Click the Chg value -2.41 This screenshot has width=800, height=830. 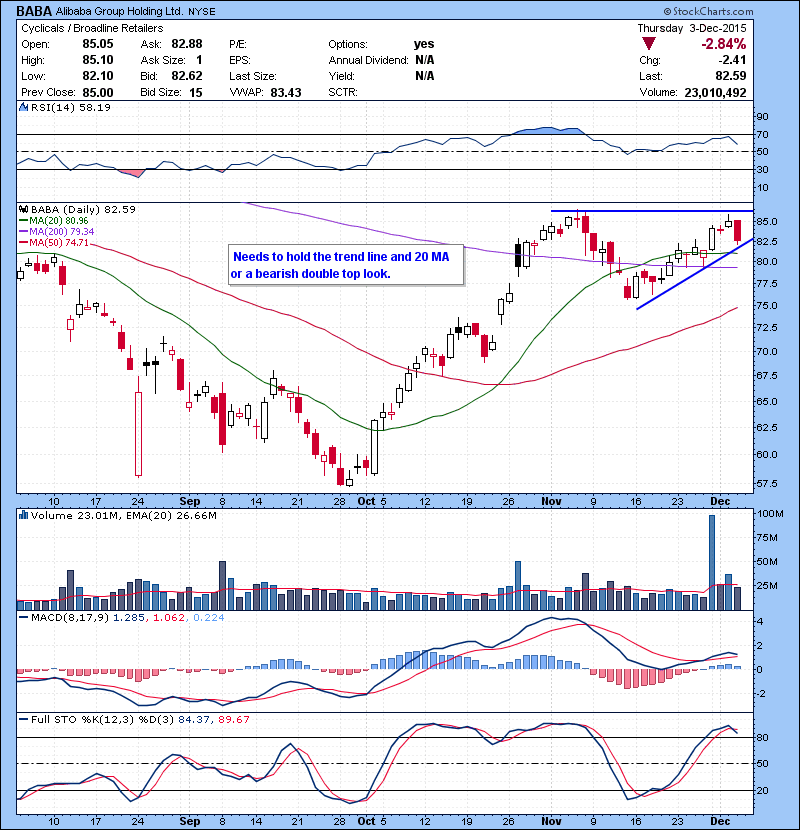tap(732, 60)
